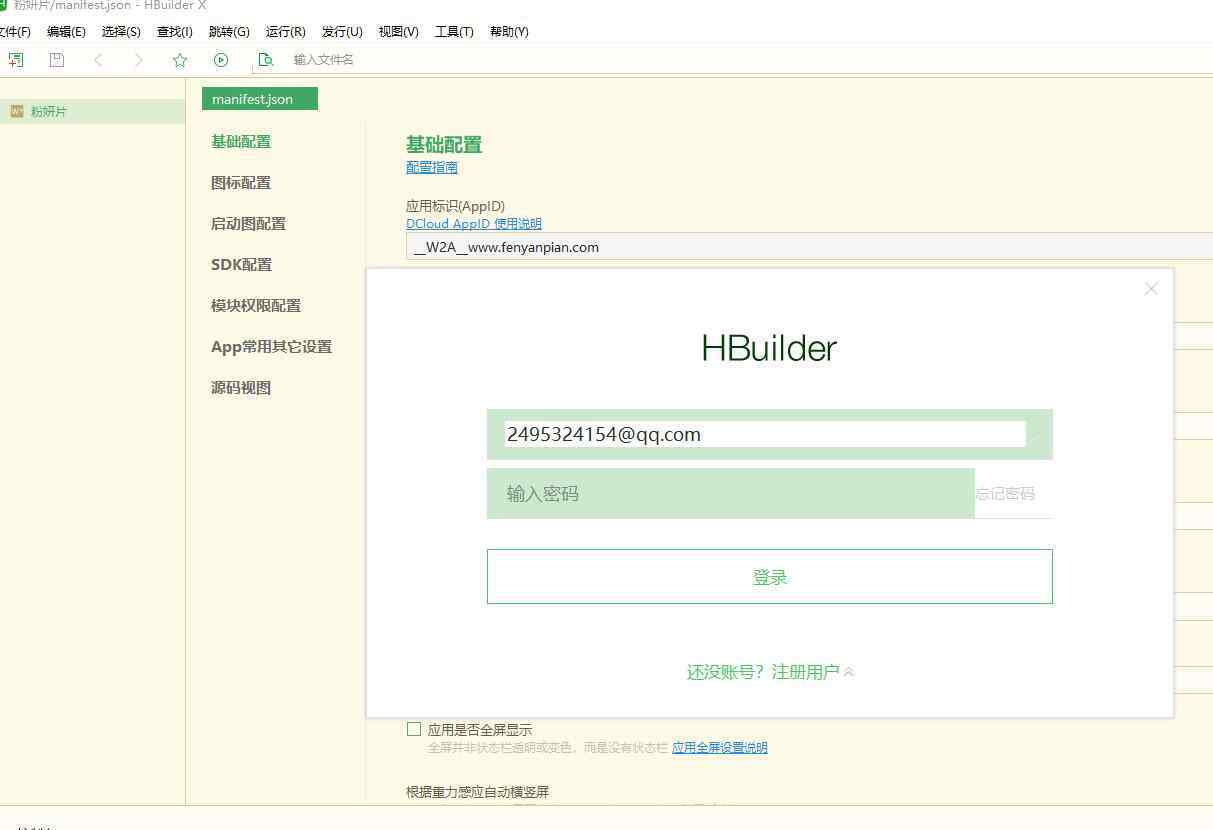Open the 编辑(E) menu
This screenshot has height=830, width=1213.
66,32
